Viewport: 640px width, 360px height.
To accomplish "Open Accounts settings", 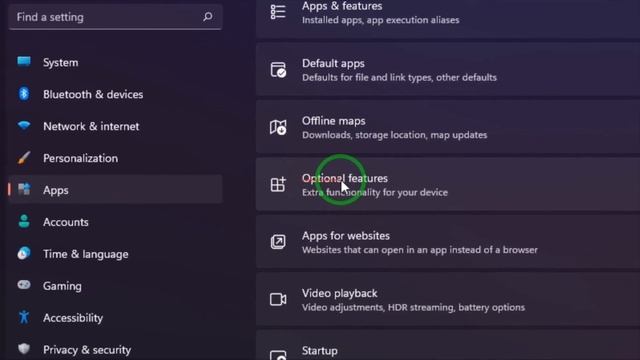I will [115, 222].
